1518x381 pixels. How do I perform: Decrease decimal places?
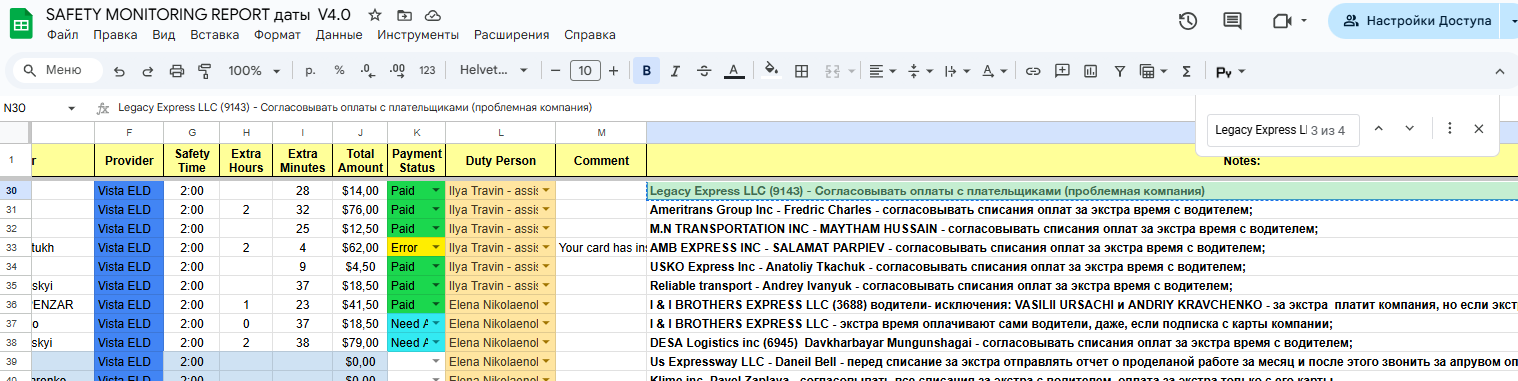(367, 71)
